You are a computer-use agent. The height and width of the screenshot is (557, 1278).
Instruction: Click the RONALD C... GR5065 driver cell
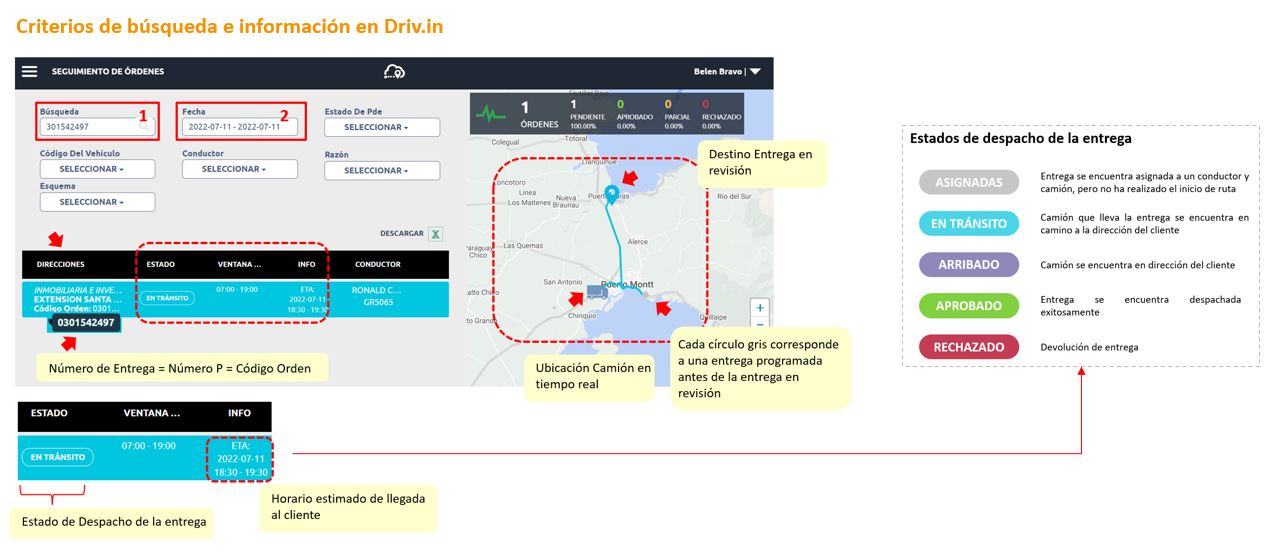coord(378,295)
